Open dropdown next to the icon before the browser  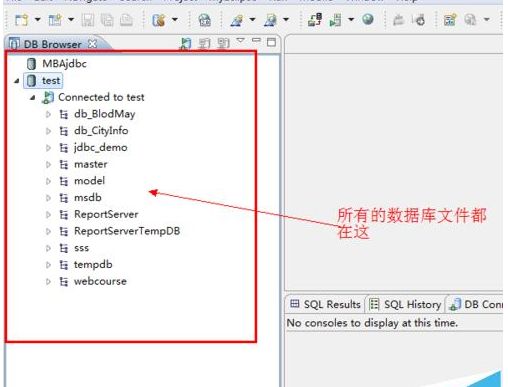coord(175,19)
